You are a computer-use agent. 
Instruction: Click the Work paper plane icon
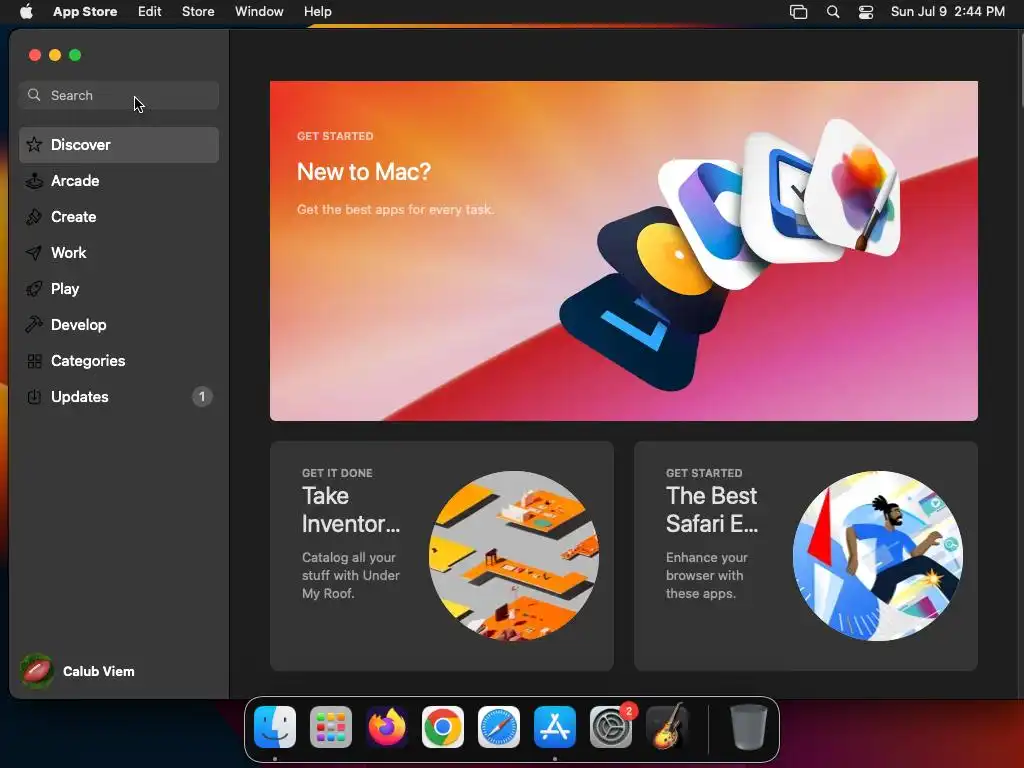(34, 253)
